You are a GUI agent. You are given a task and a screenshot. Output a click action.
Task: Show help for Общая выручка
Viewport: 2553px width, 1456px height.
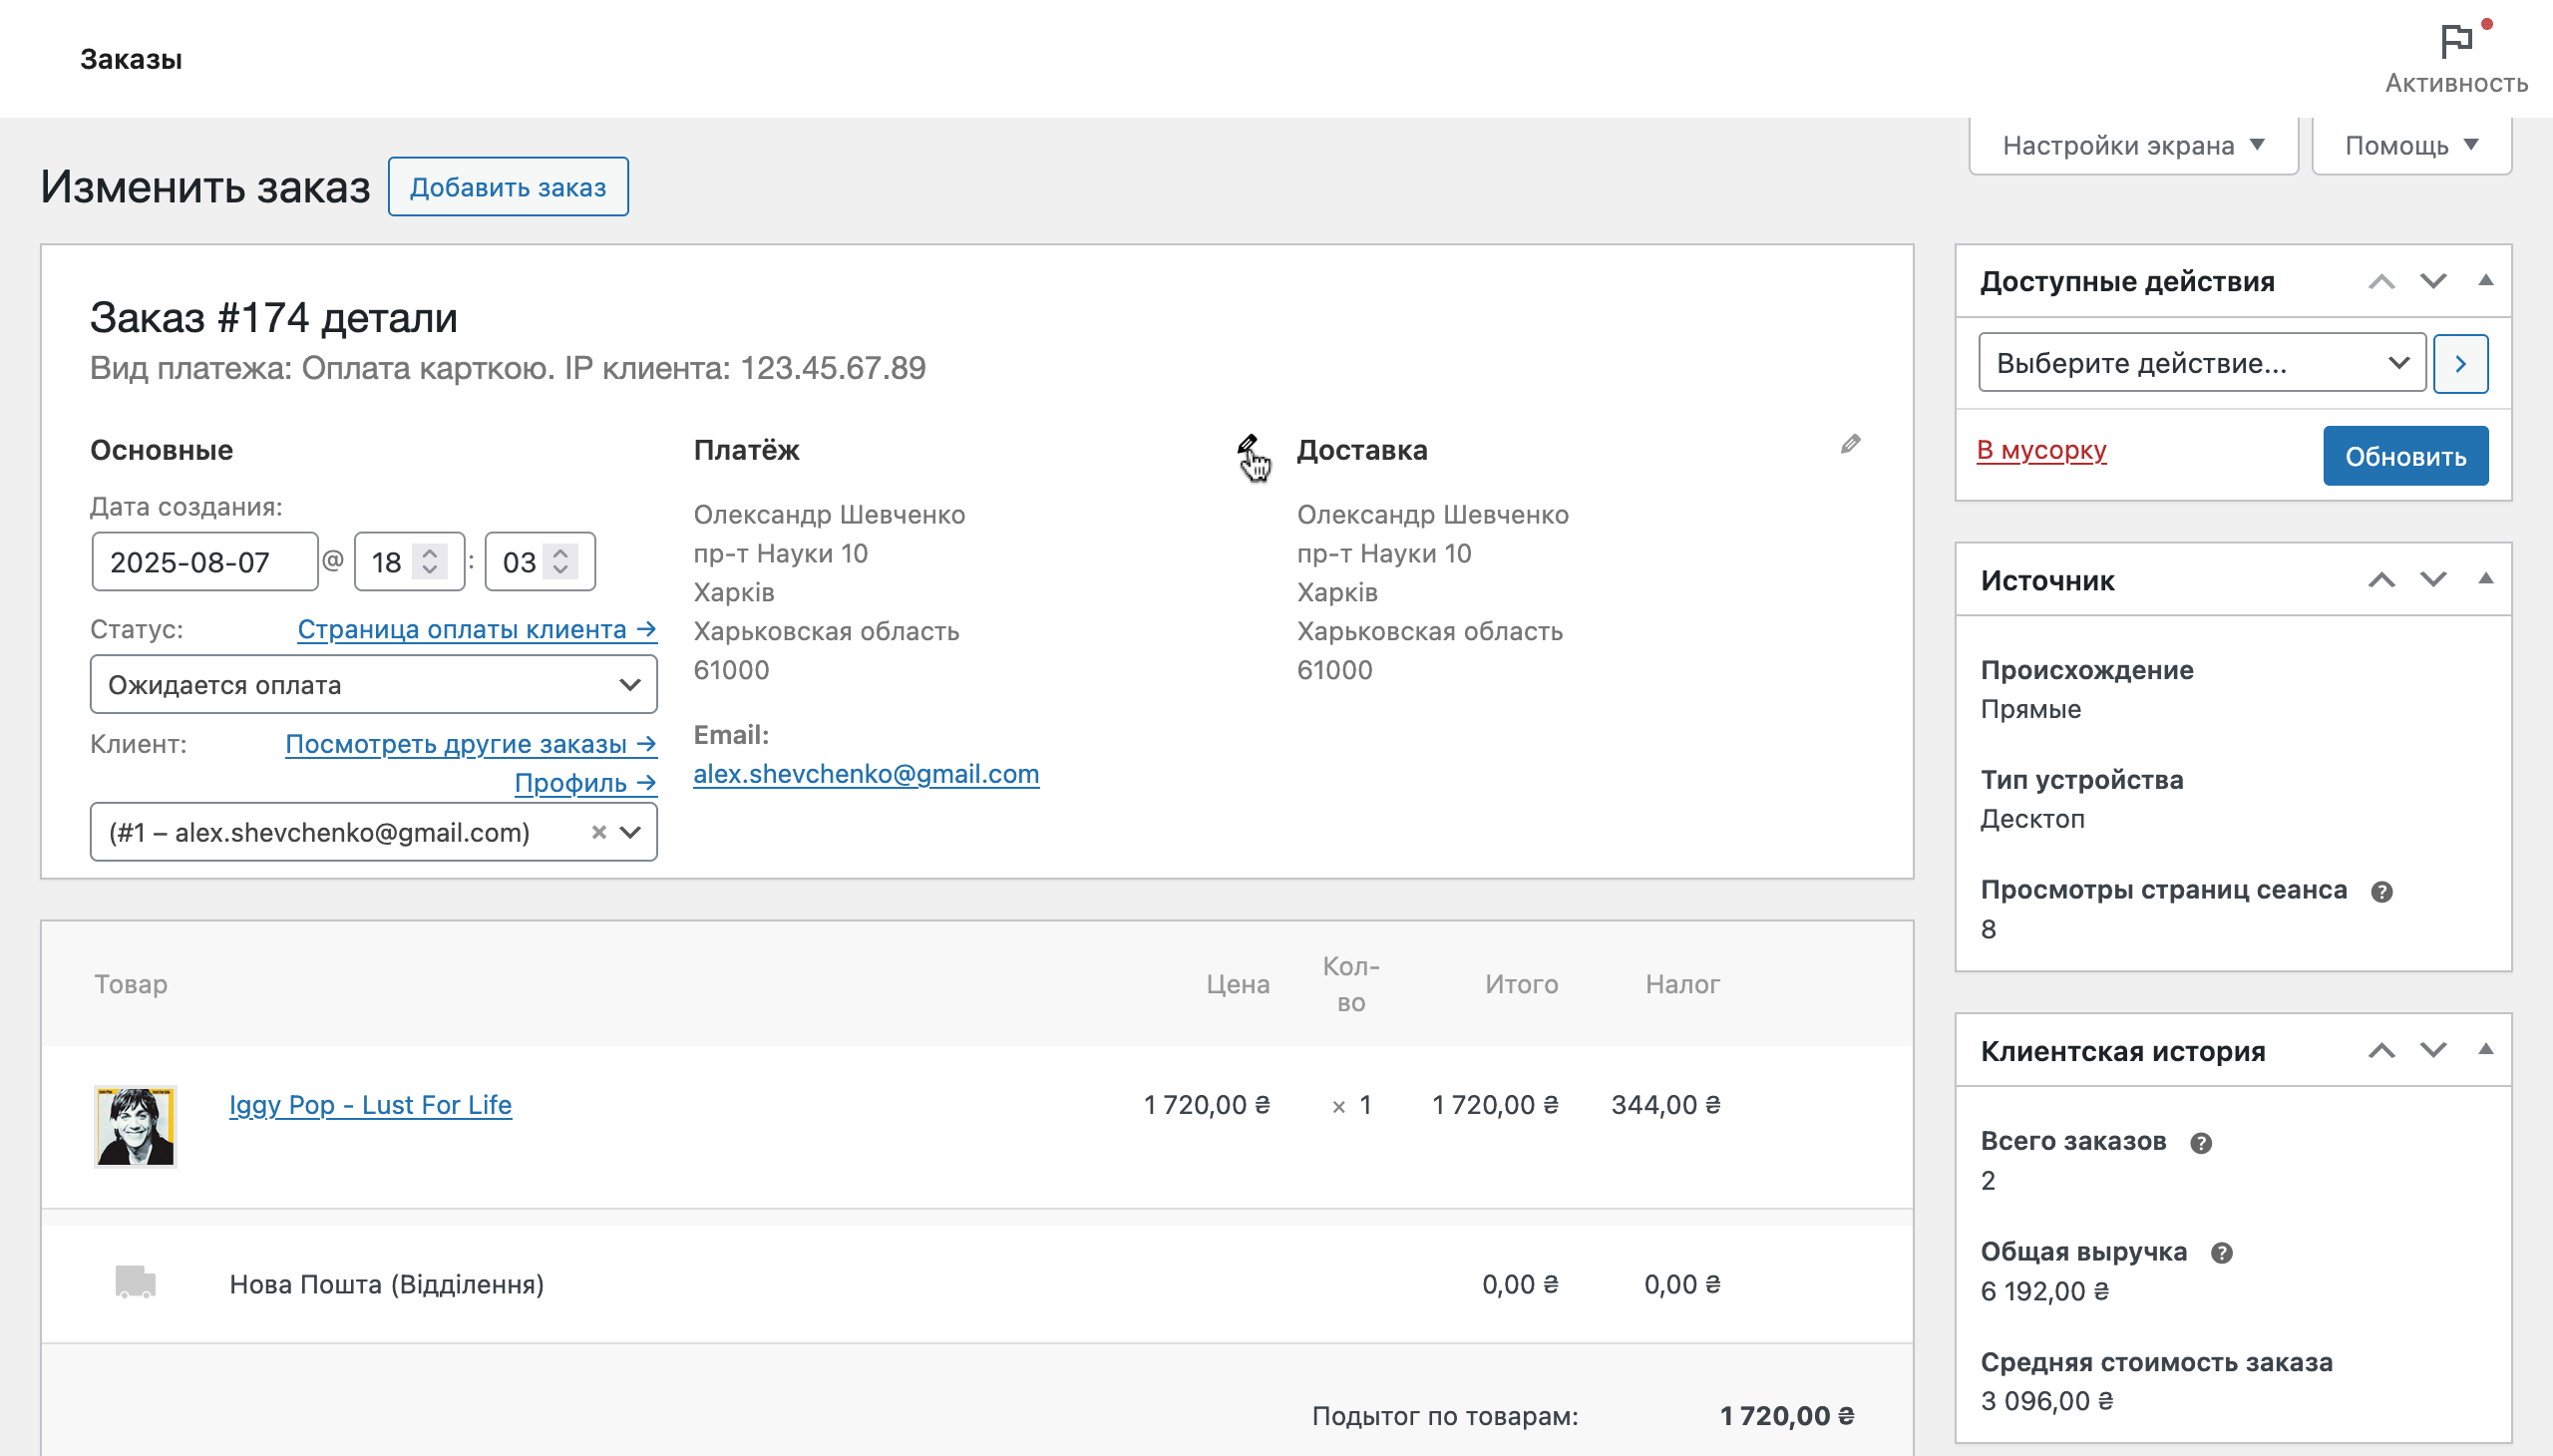(x=2221, y=1252)
